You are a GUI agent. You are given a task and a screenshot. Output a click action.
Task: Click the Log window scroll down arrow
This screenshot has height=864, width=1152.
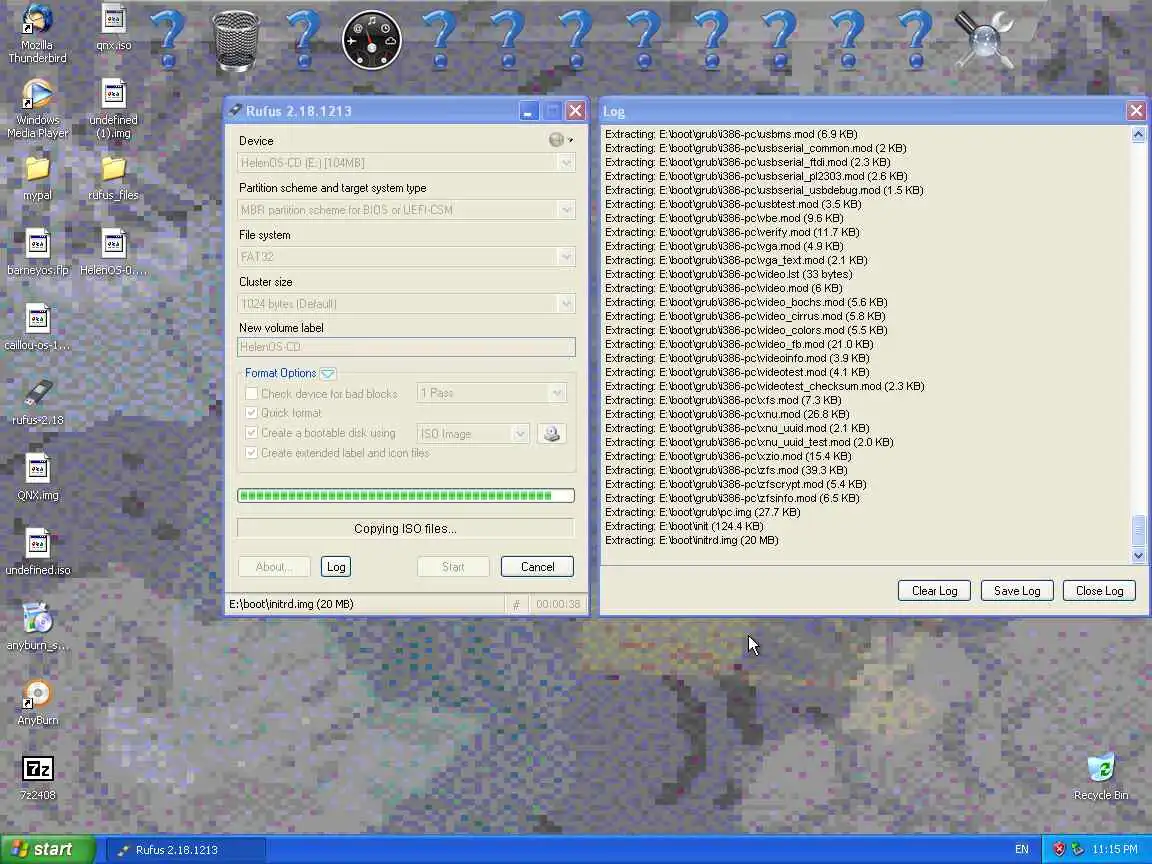click(x=1138, y=555)
